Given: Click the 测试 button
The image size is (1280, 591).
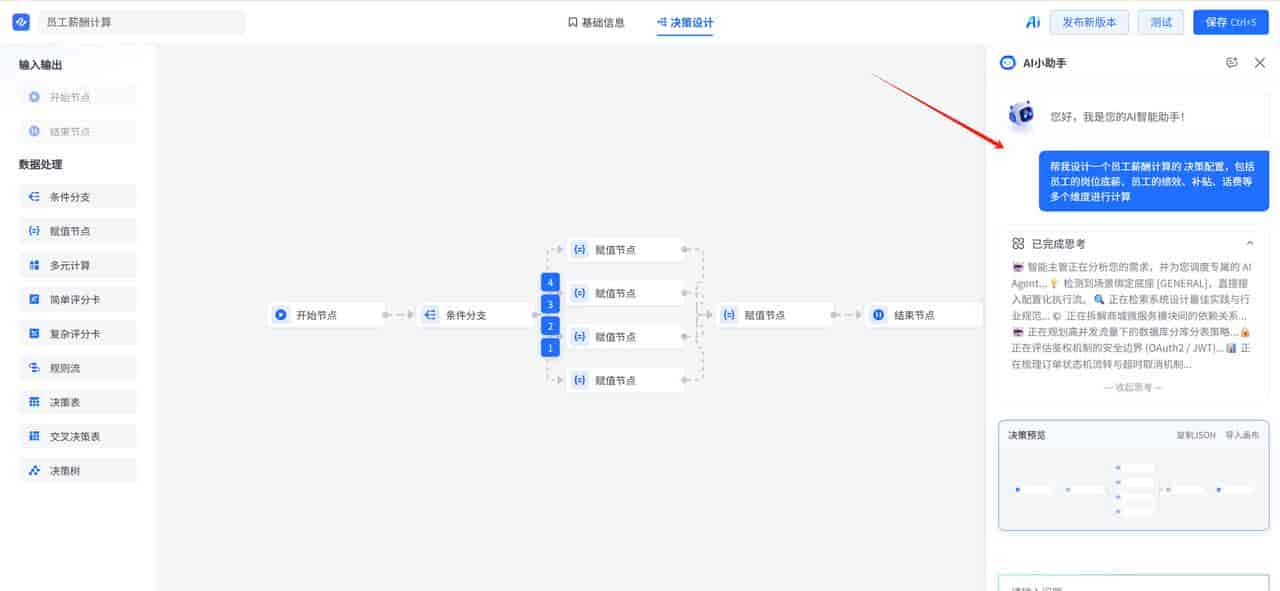Looking at the screenshot, I should [x=1161, y=22].
